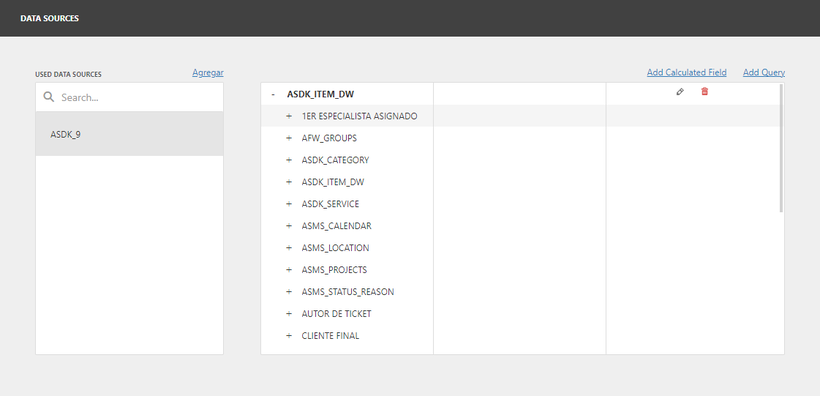Click Add Calculated Field link
Image resolution: width=820 pixels, height=396 pixels.
pos(687,73)
